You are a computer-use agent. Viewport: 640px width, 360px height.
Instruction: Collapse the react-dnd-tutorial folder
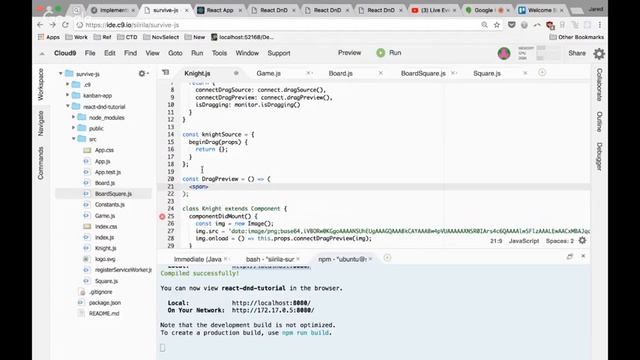click(x=67, y=106)
